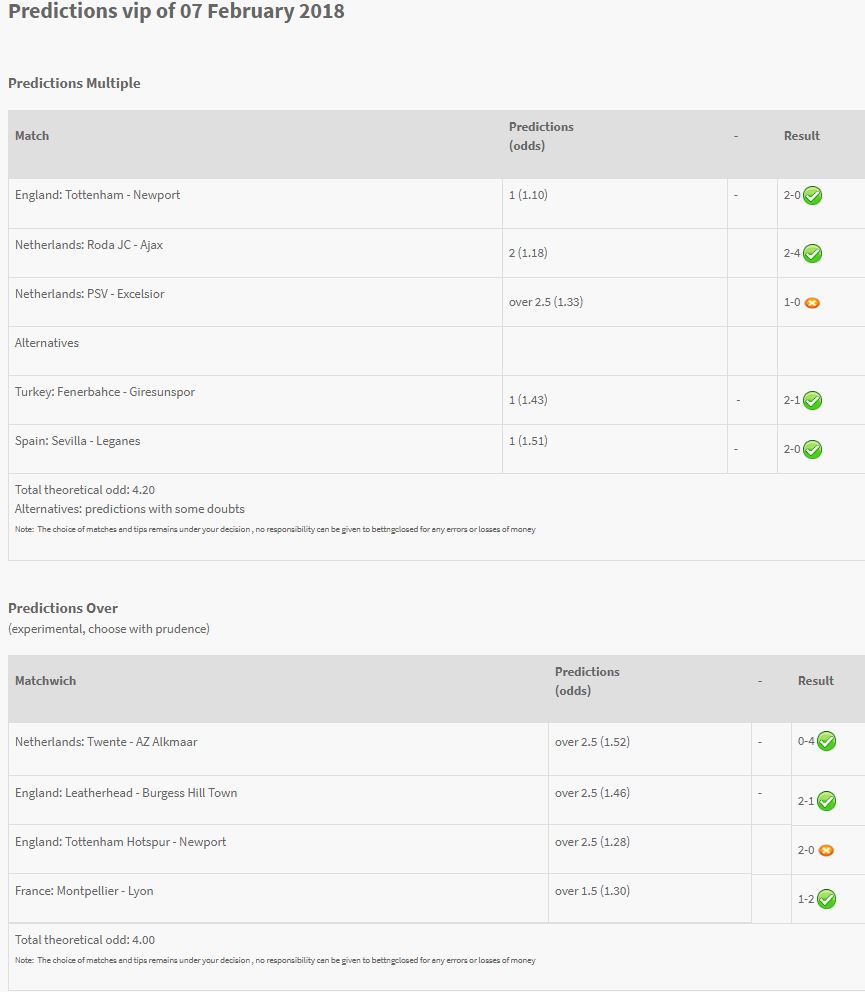Click green checkmark for Sevilla - Leganes result
This screenshot has width=865, height=992.
tap(812, 449)
